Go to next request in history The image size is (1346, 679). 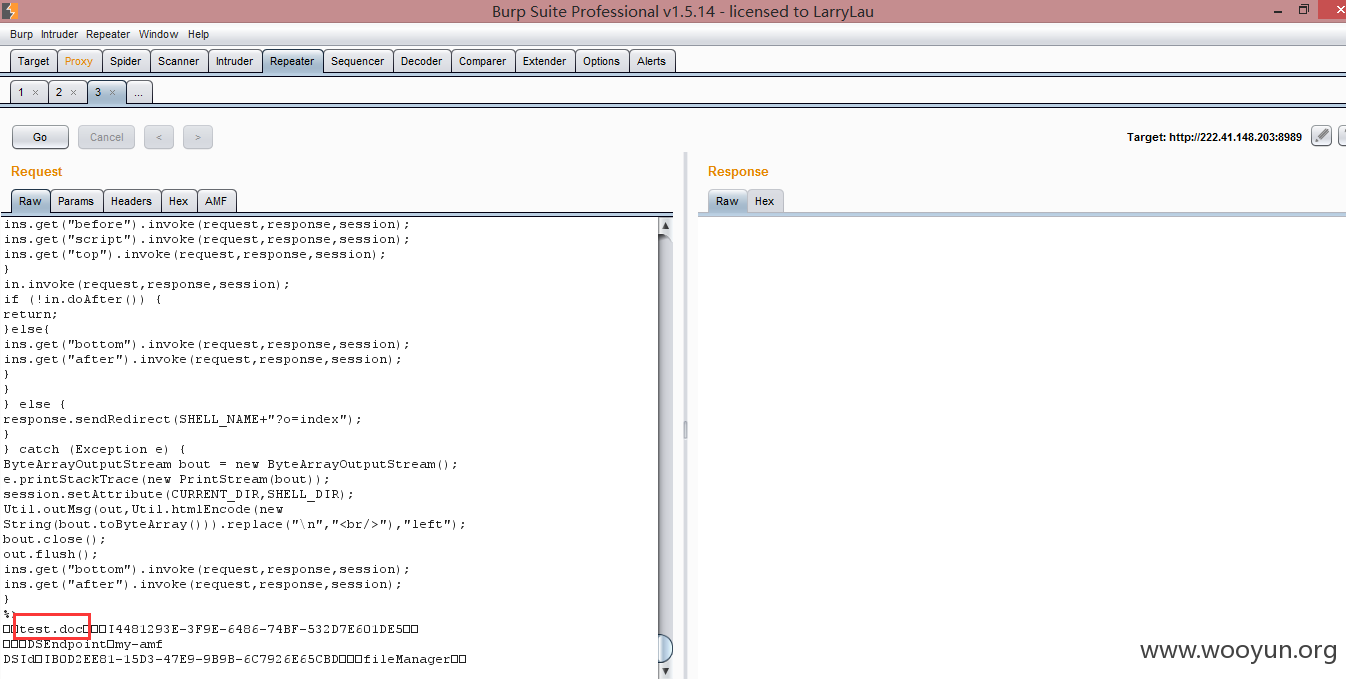[198, 137]
